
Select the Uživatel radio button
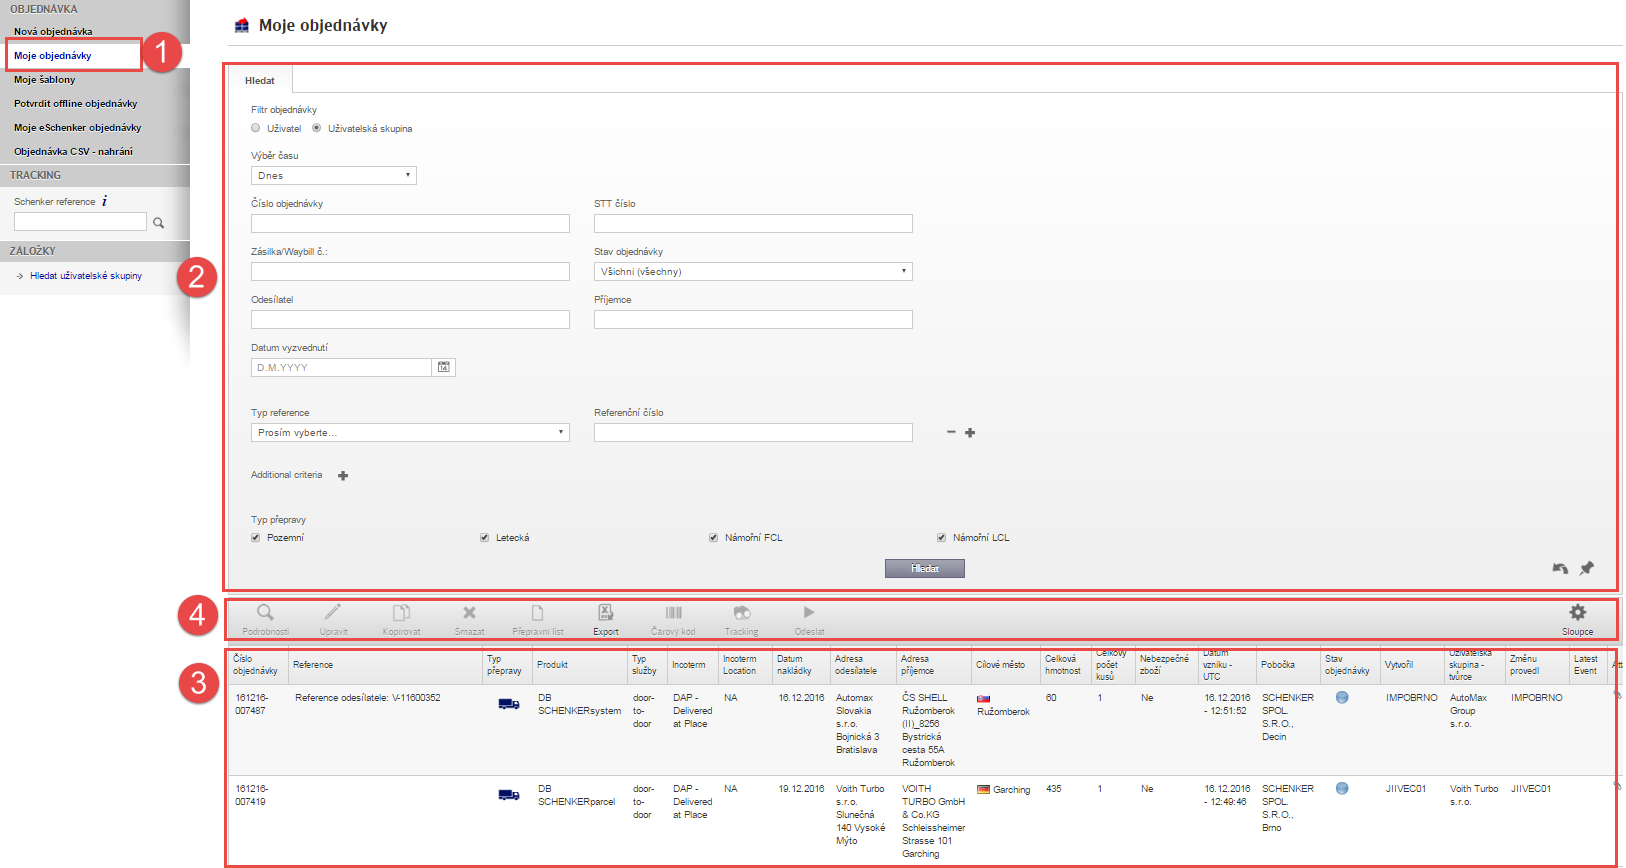coord(256,128)
